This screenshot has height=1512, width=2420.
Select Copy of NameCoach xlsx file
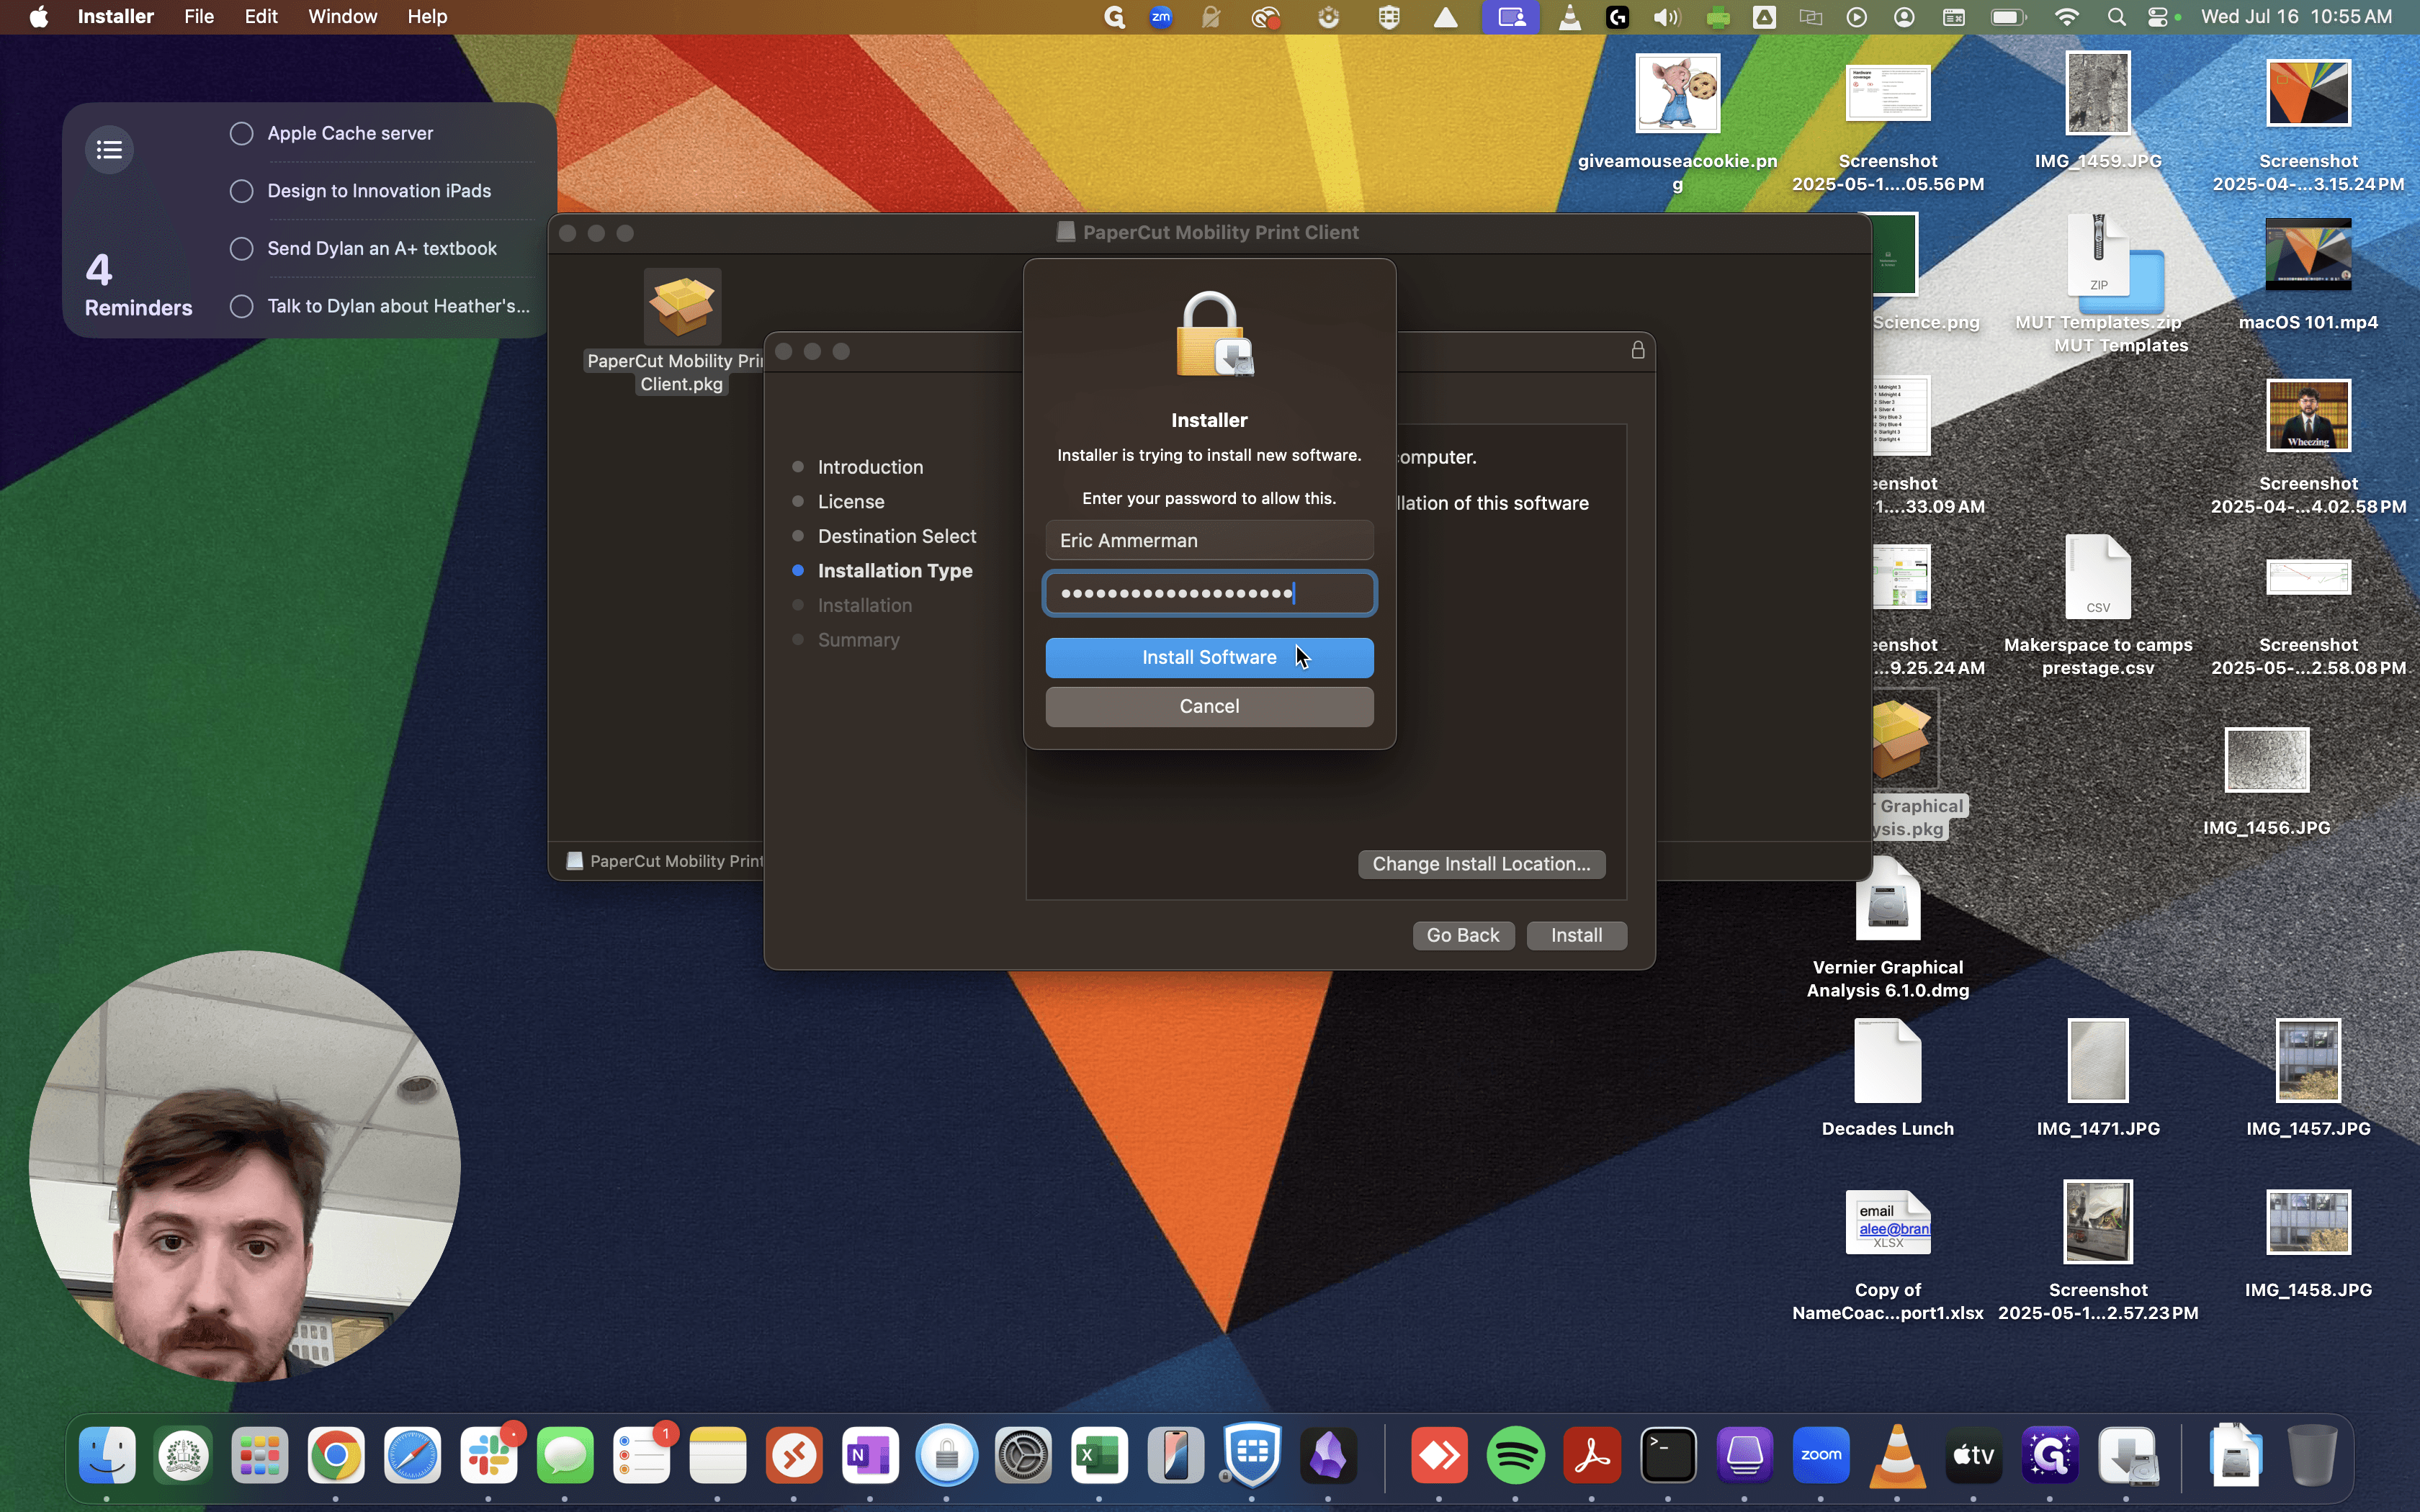pos(1888,1222)
